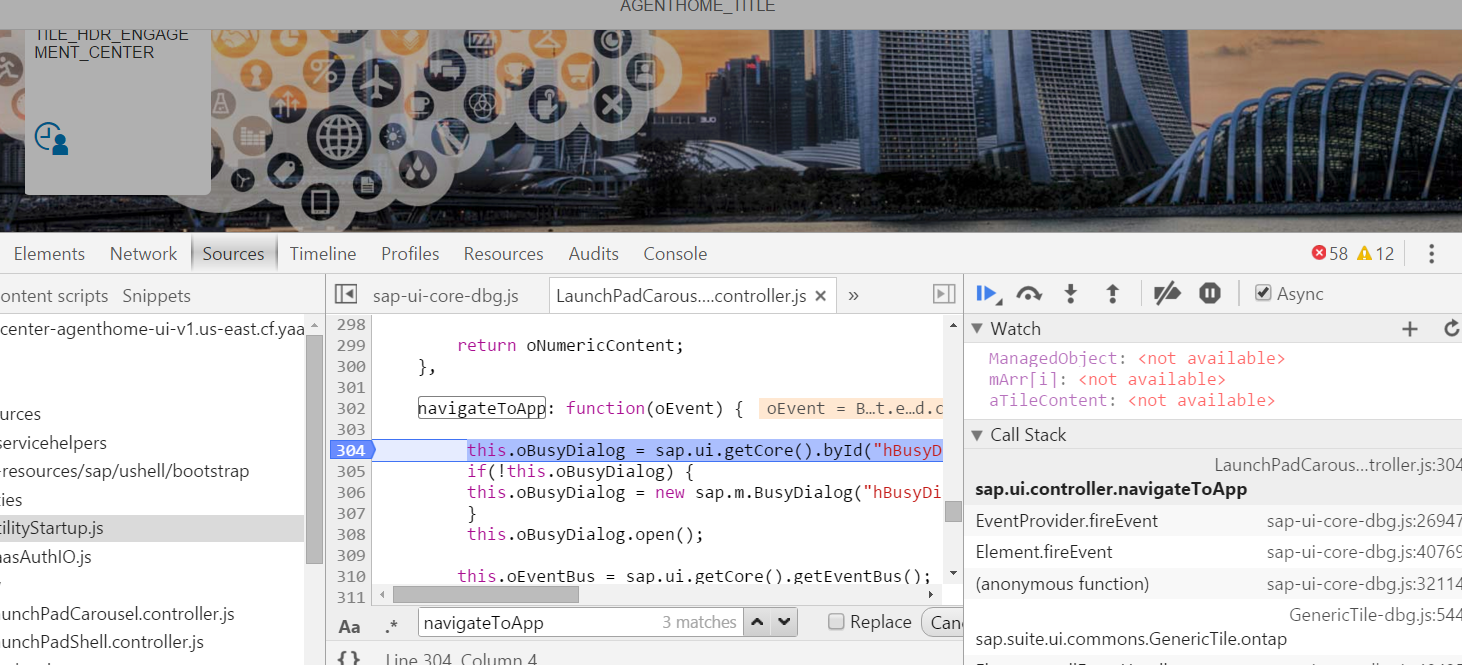Open the Audits panel
1462x665 pixels.
tap(594, 254)
